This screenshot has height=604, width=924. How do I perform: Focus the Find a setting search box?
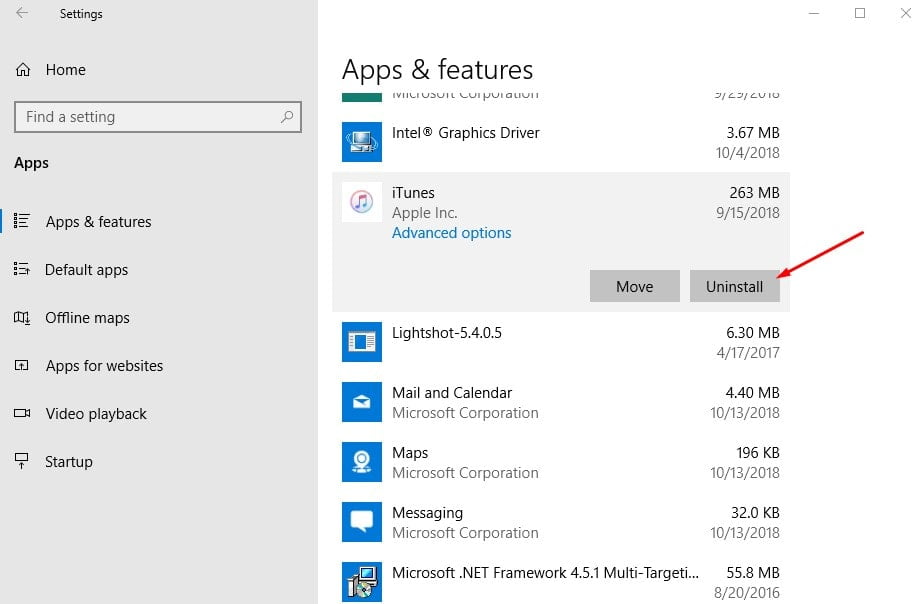(x=158, y=117)
